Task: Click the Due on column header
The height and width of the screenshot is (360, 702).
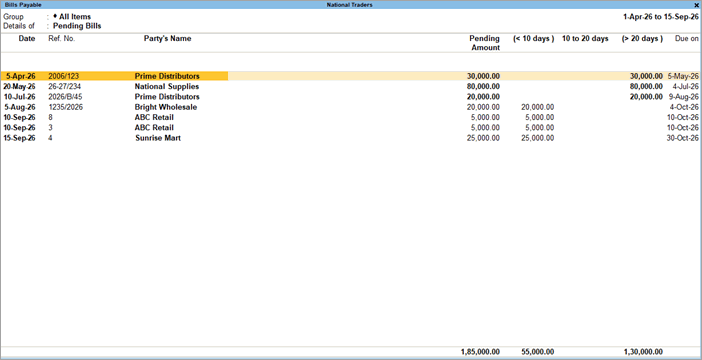Action: click(687, 39)
